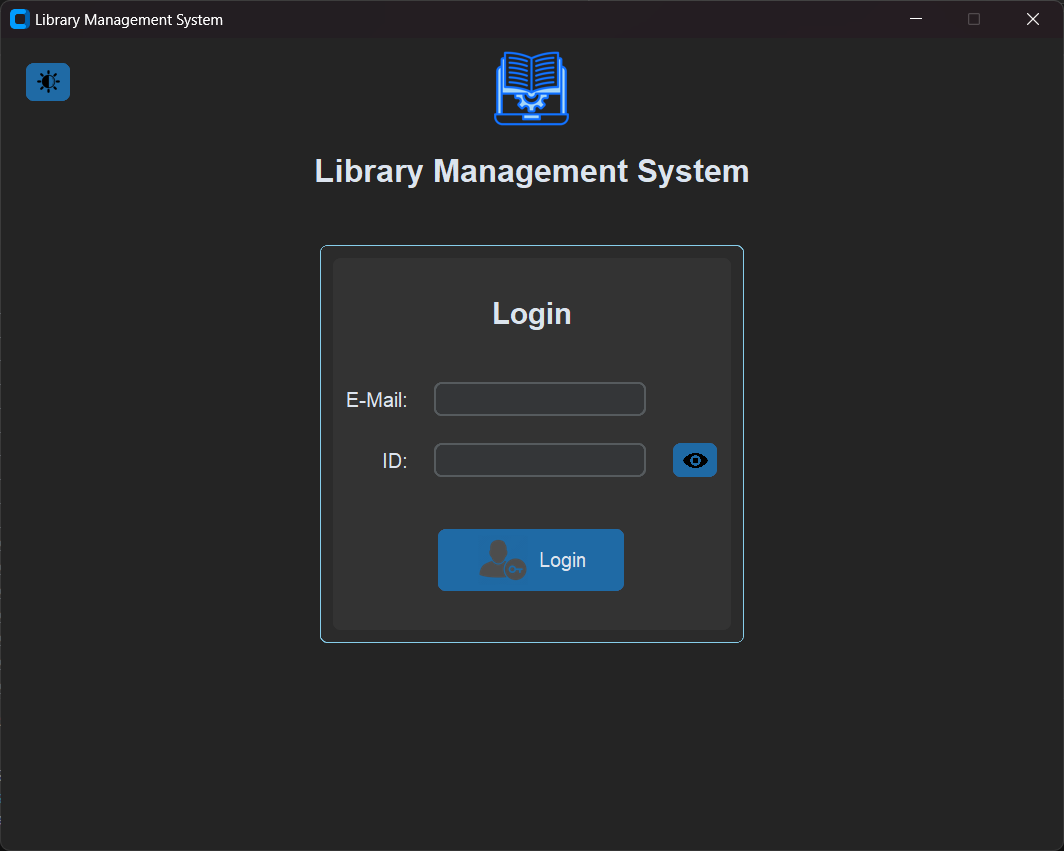Close the Library Management System window
The image size is (1064, 851).
1032,18
